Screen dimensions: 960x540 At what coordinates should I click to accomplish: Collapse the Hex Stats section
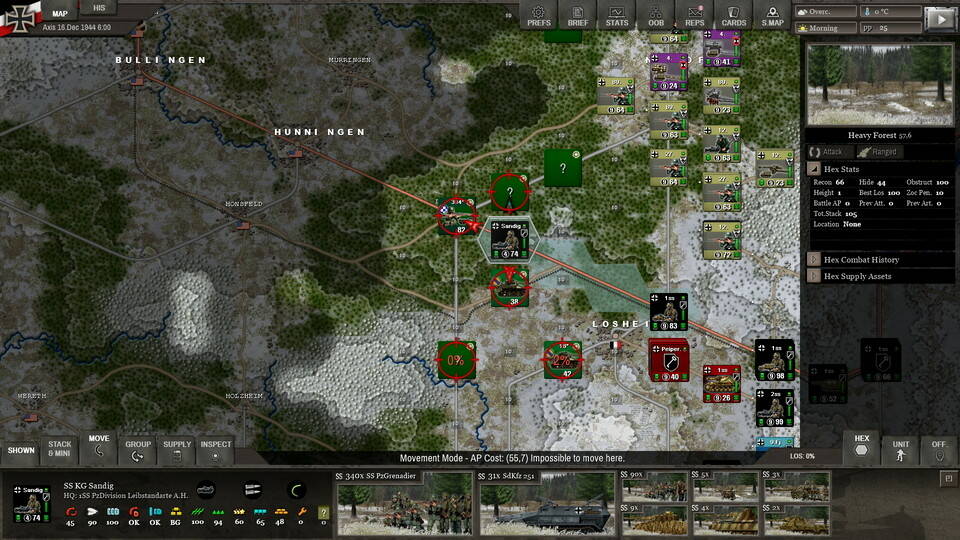point(814,169)
